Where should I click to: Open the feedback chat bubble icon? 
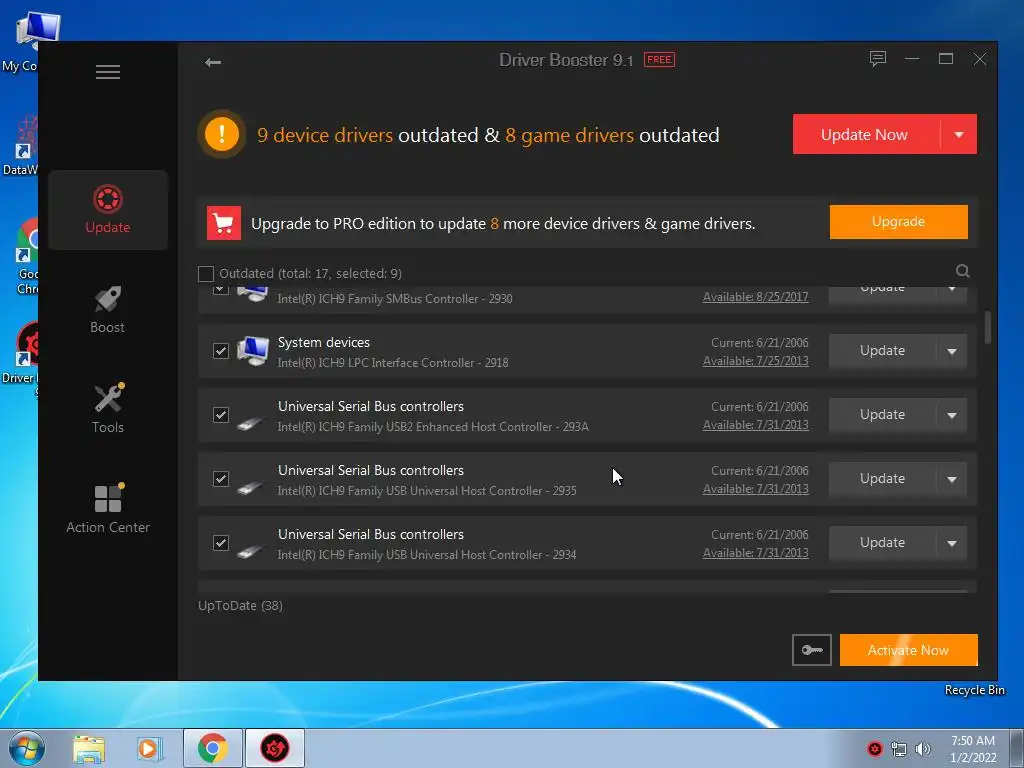(878, 59)
